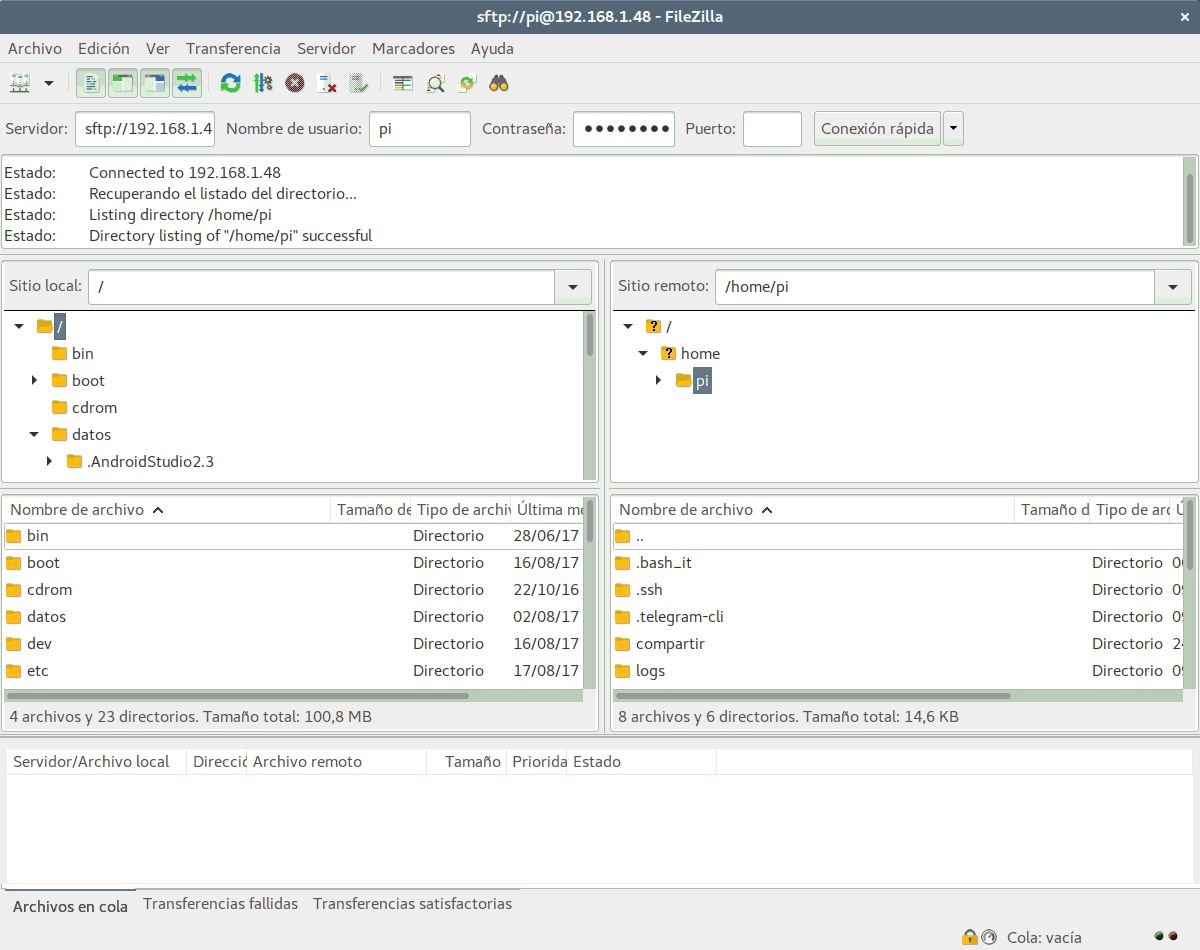Compare the local and remote directories

pyautogui.click(x=403, y=83)
